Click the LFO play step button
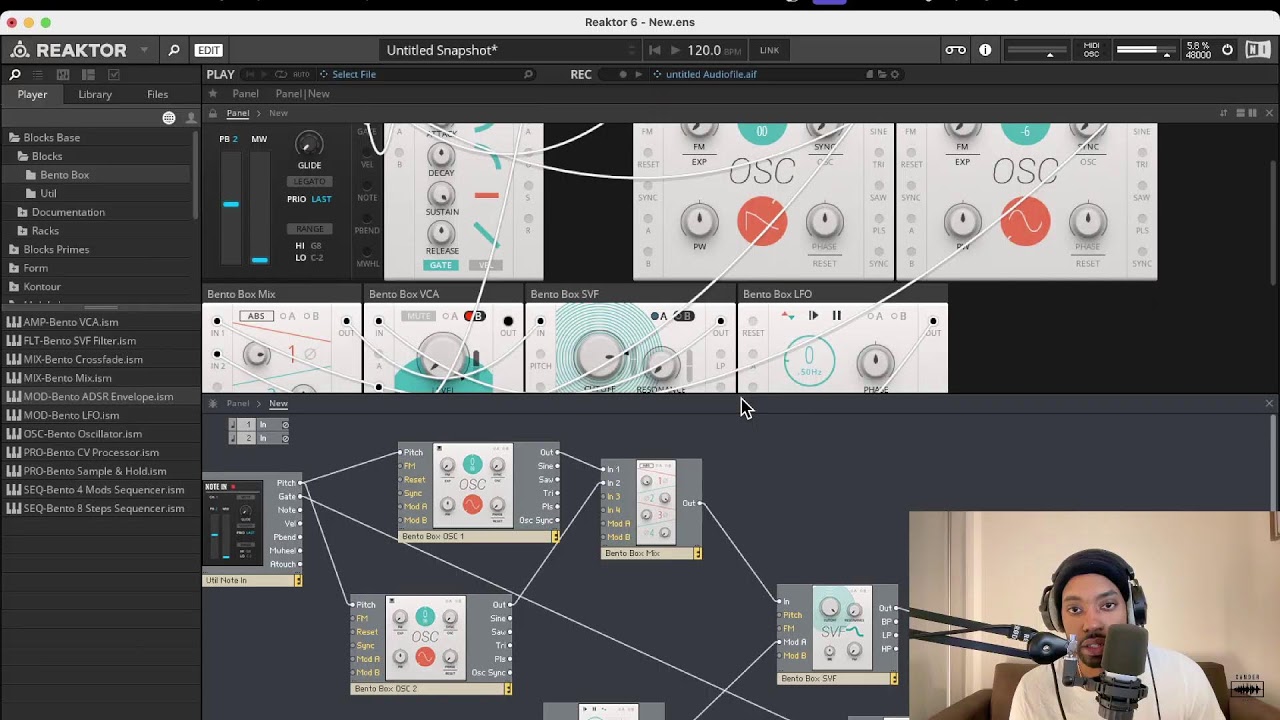Screen dimensions: 1280x720 (x=813, y=316)
